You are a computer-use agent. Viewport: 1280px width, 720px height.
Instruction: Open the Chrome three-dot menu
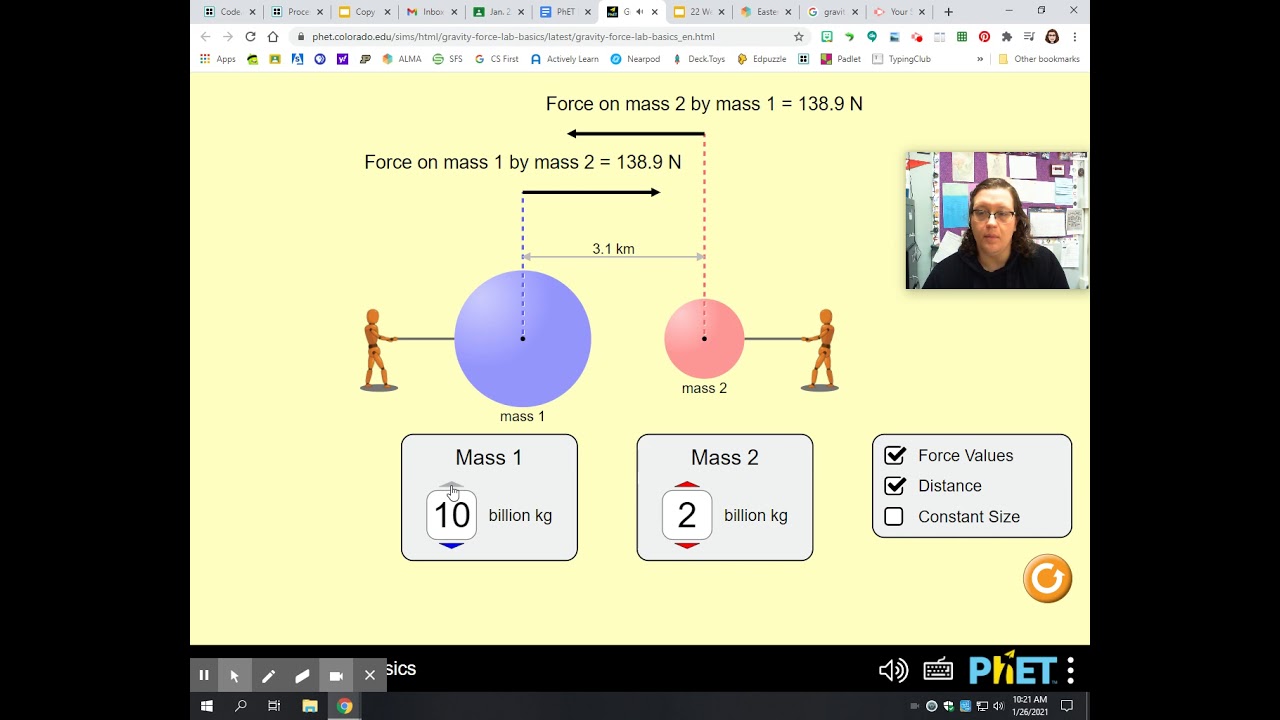click(1075, 36)
